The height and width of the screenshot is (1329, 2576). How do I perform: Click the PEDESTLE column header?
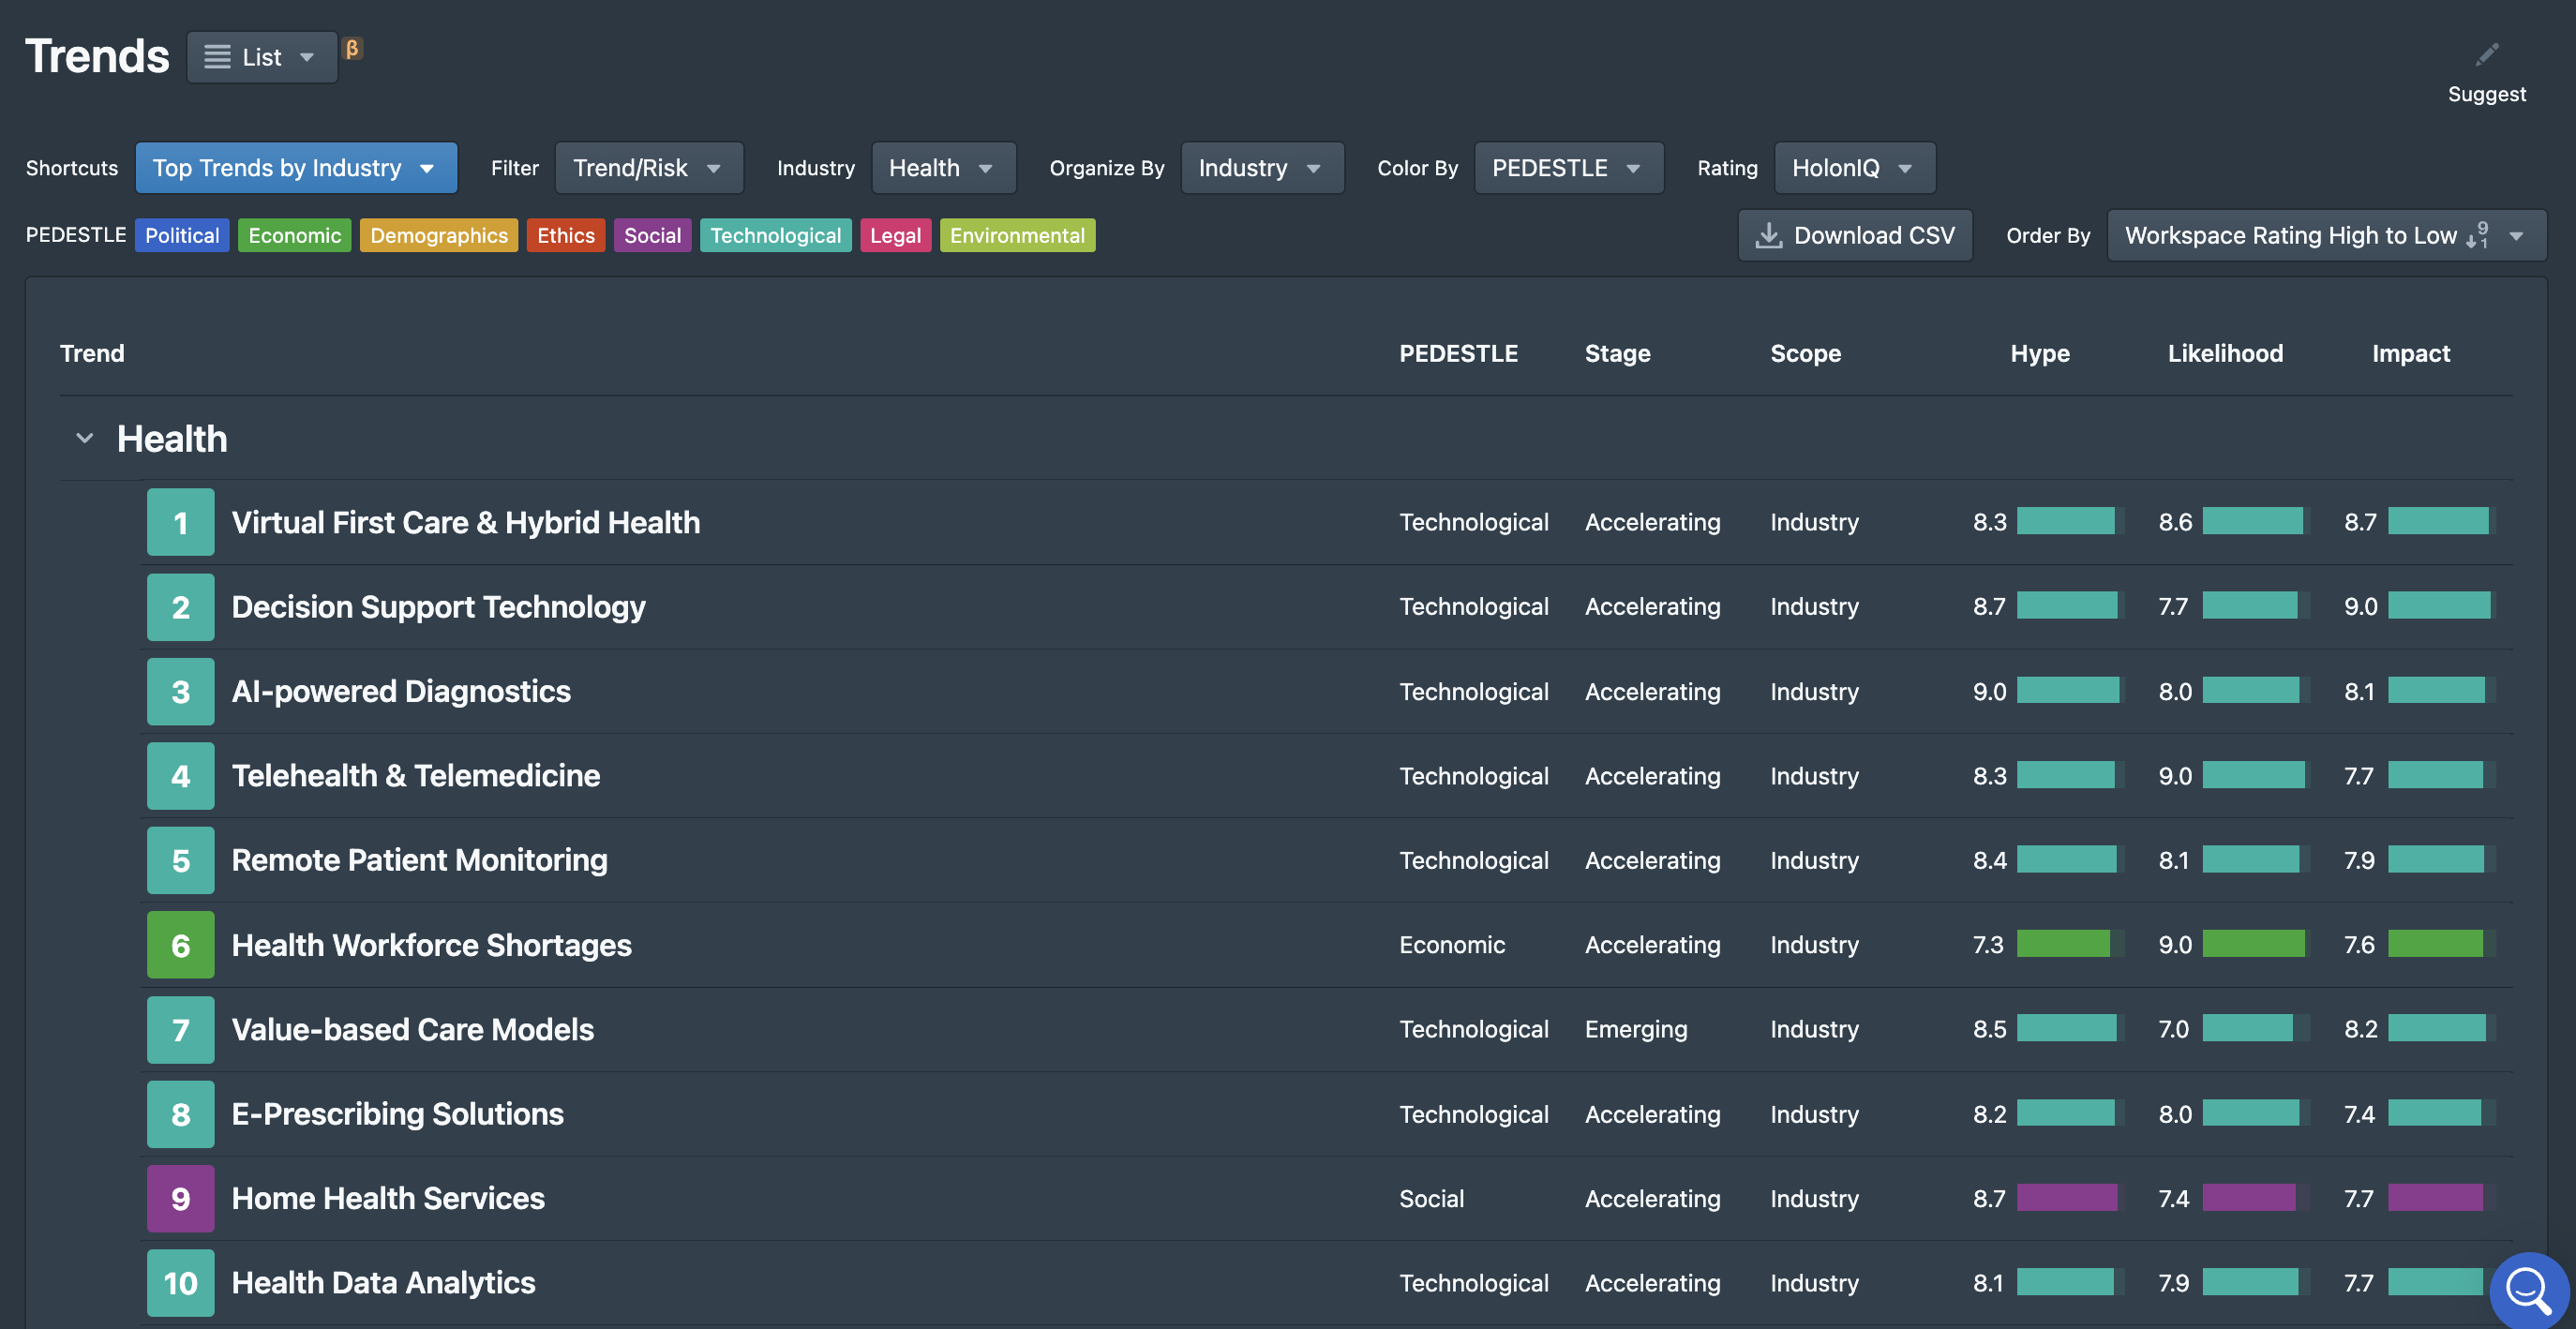[x=1457, y=353]
